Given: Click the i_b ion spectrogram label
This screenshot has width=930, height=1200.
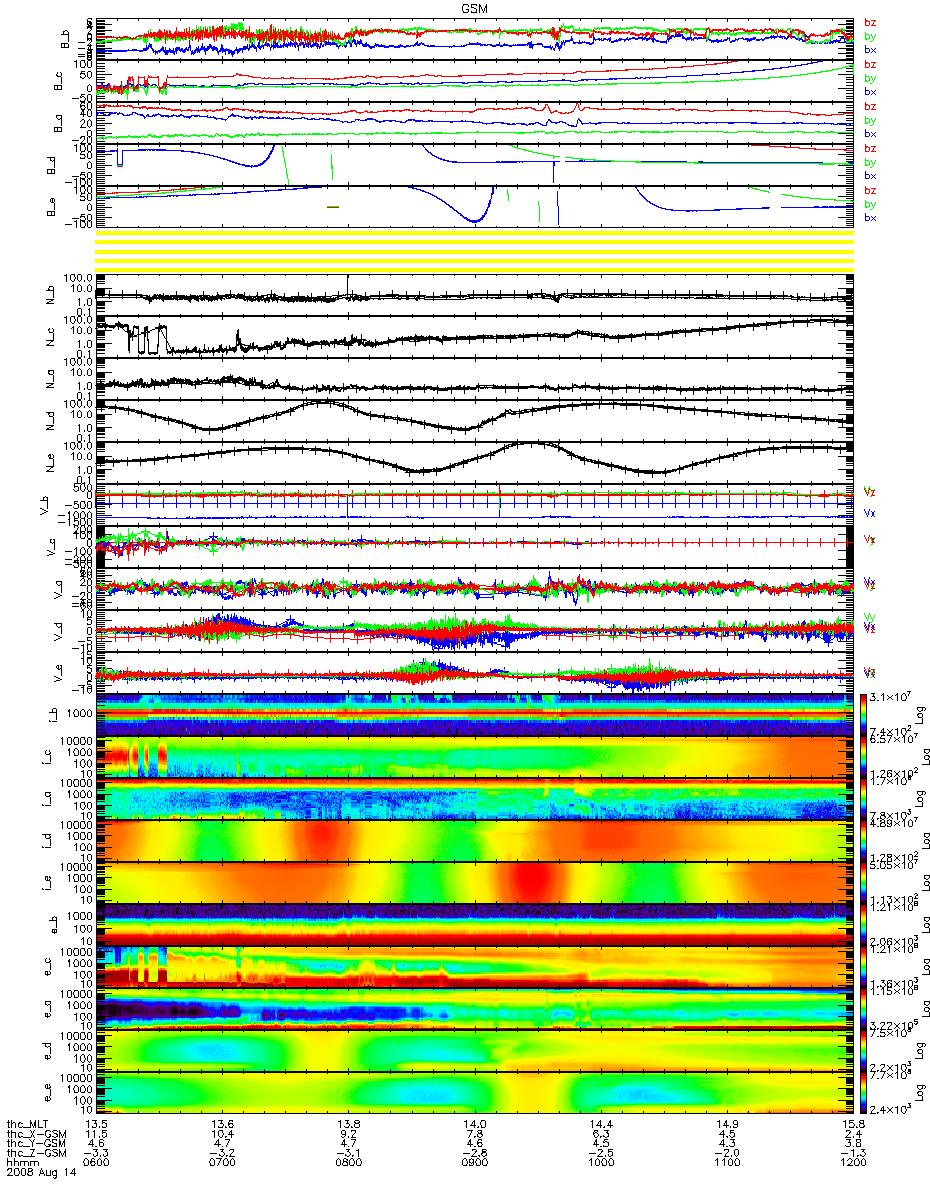Looking at the screenshot, I should point(52,715).
